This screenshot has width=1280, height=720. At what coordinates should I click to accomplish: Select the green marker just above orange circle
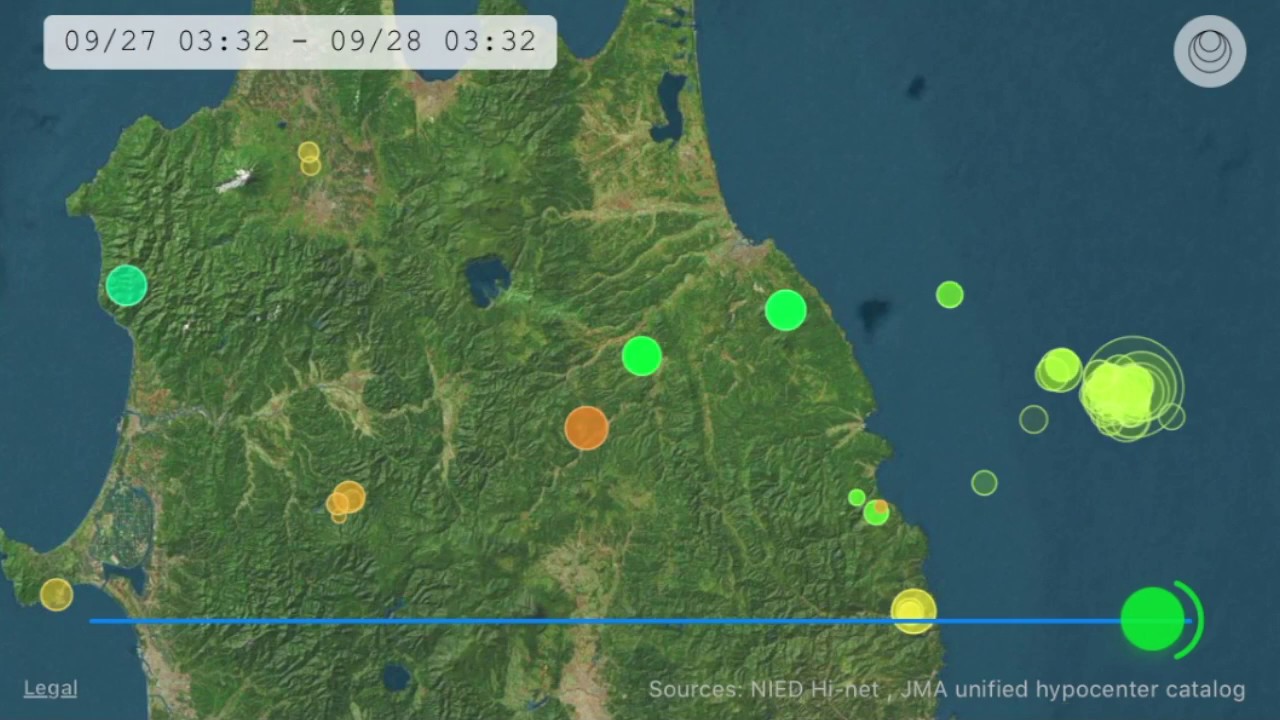pyautogui.click(x=642, y=356)
